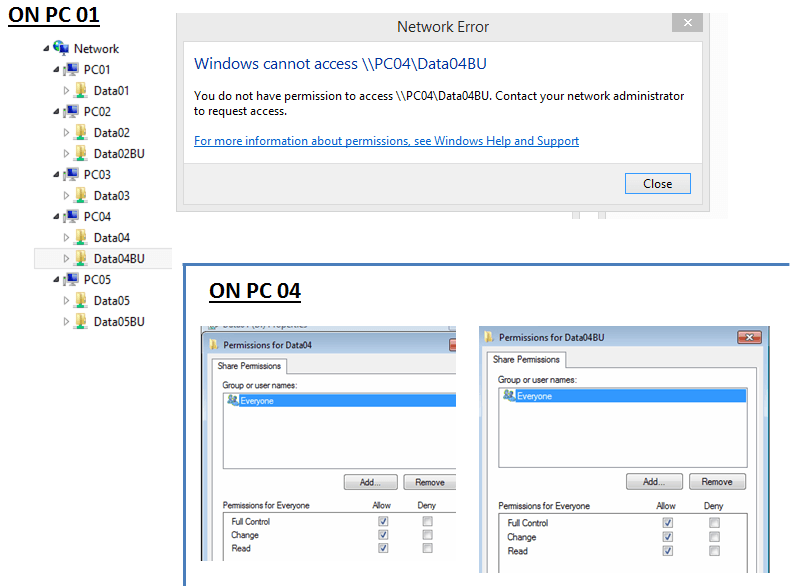
Task: Toggle Allow Full Control in Data04 permissions
Action: (383, 521)
